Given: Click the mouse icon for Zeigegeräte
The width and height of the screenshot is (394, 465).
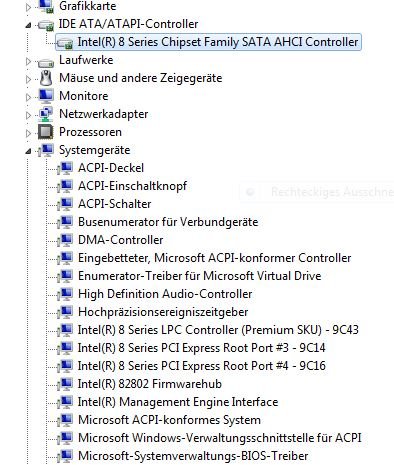Looking at the screenshot, I should point(46,78).
